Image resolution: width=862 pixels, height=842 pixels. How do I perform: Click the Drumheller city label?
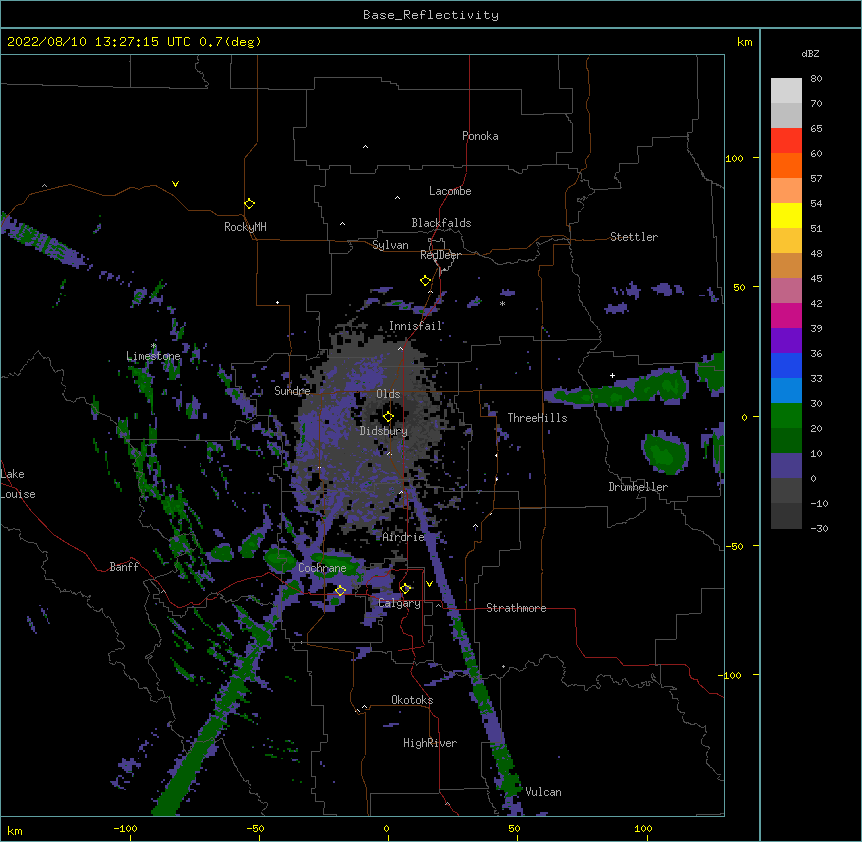[x=638, y=487]
